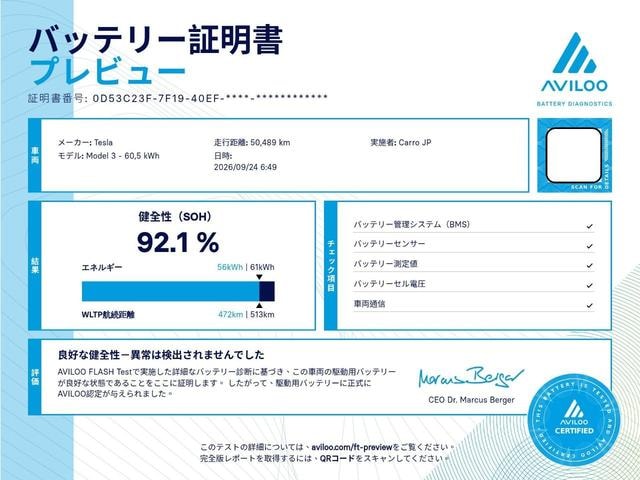Click checkmark beside バッテリーセル電圧
Viewport: 640px width, 480px height.
coord(589,285)
